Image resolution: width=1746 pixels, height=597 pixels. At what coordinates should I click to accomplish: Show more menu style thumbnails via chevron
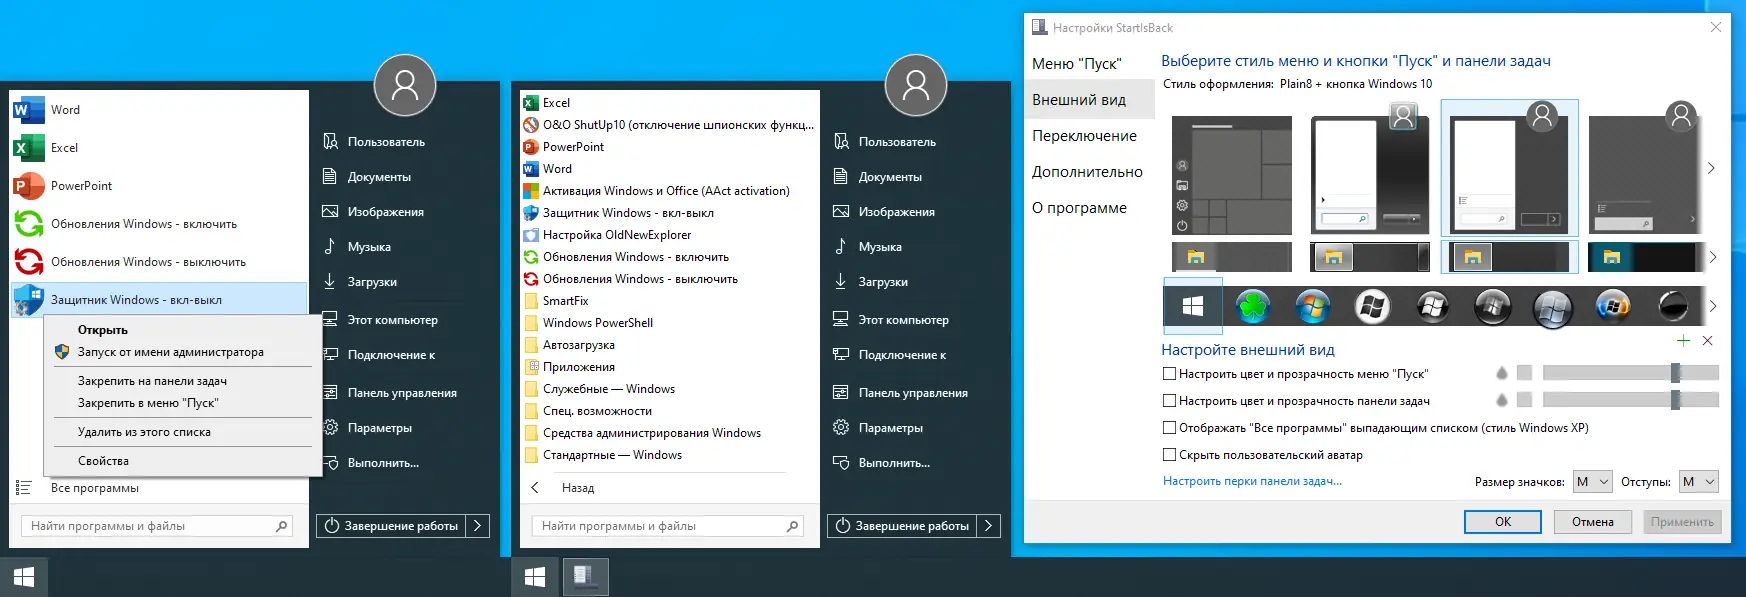(x=1711, y=168)
